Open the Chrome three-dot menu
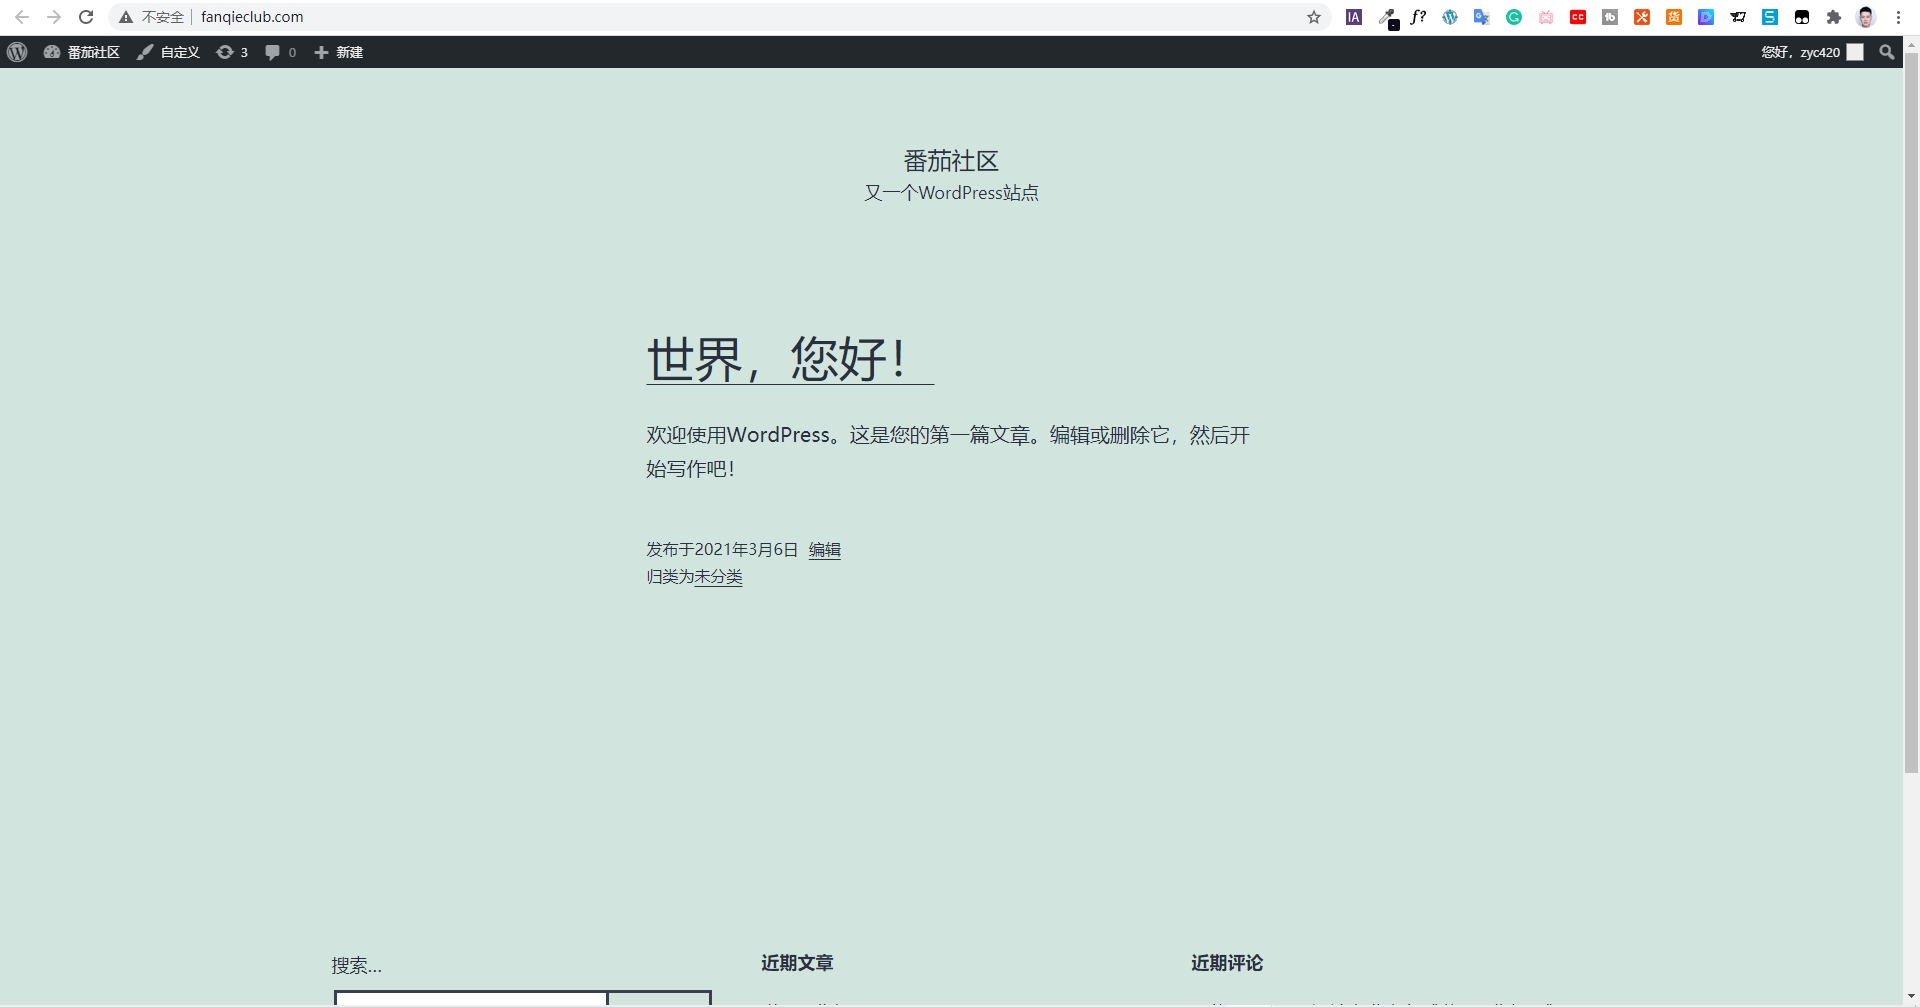Image resolution: width=1920 pixels, height=1007 pixels. (x=1898, y=16)
